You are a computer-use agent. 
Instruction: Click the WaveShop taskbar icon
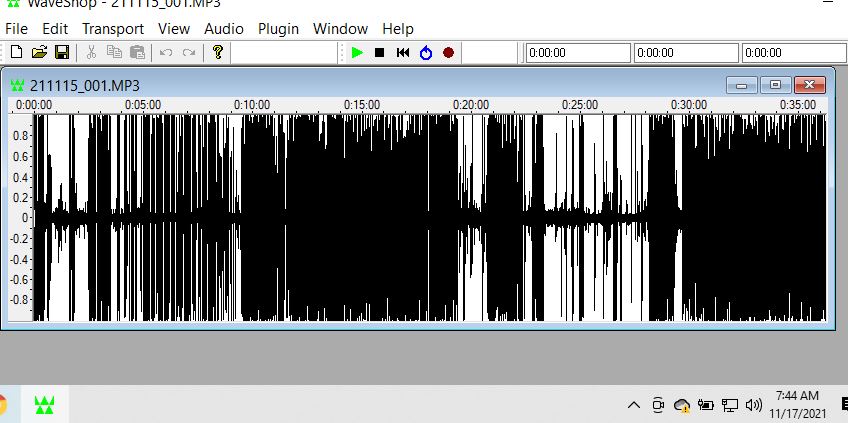[x=44, y=405]
